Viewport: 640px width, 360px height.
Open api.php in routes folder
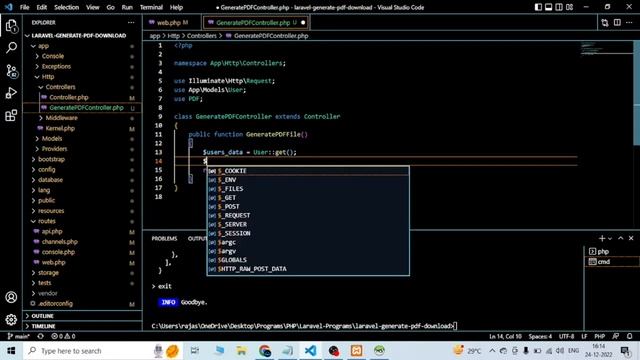coord(52,231)
